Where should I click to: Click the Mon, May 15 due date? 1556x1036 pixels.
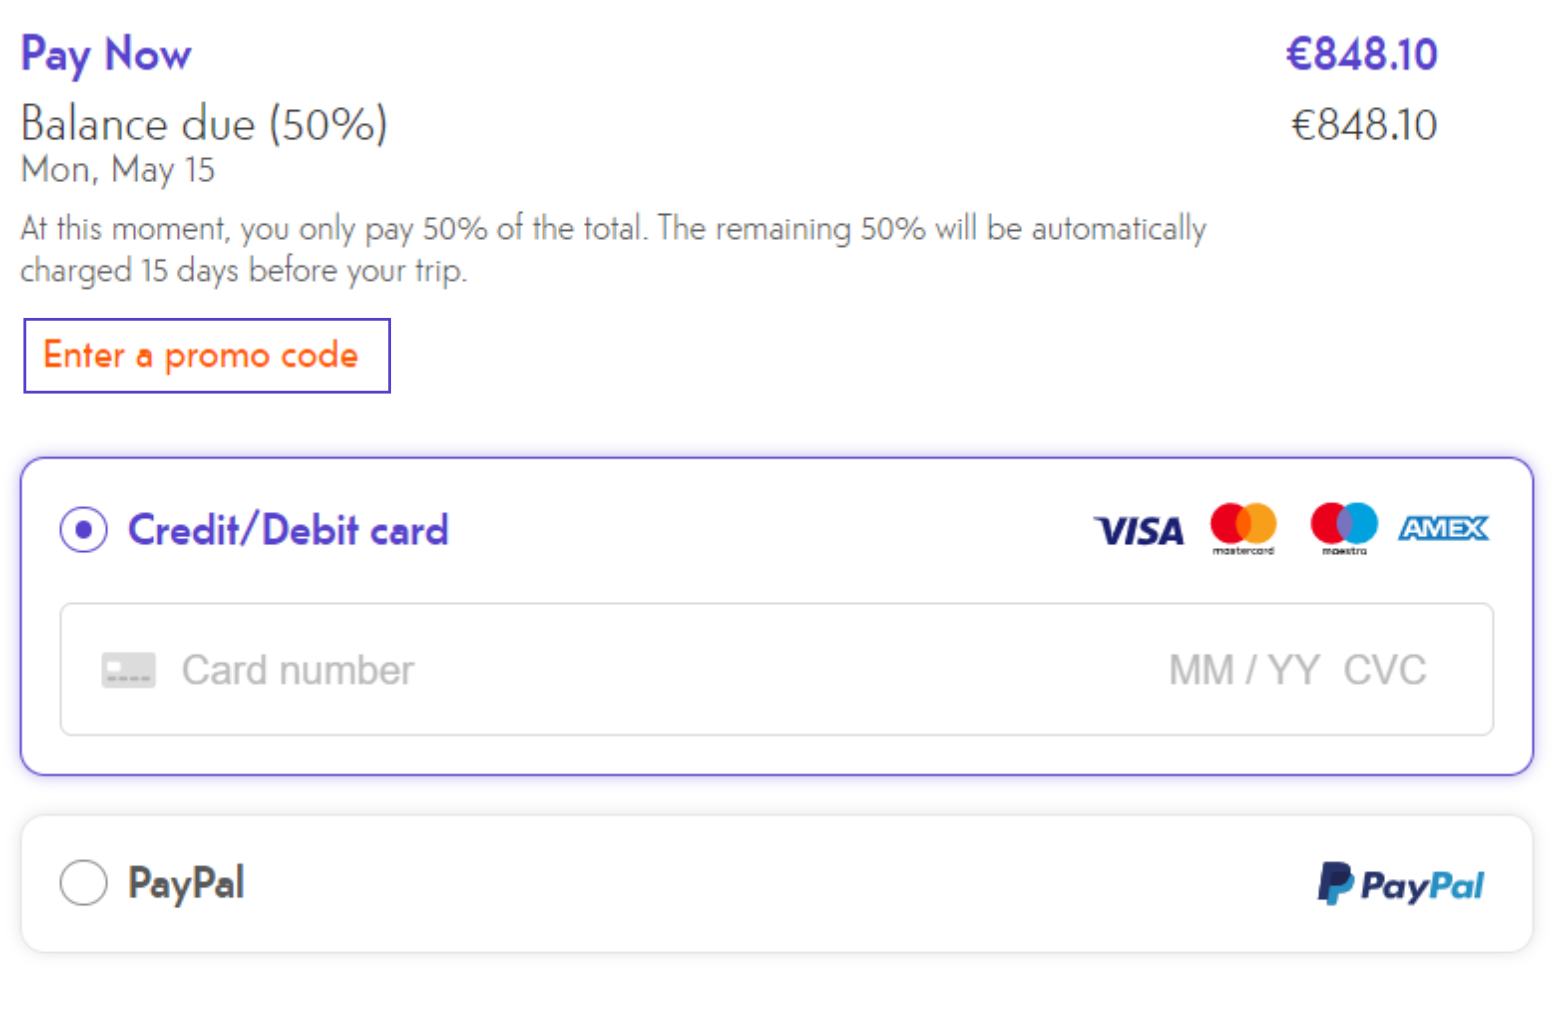pyautogui.click(x=118, y=170)
